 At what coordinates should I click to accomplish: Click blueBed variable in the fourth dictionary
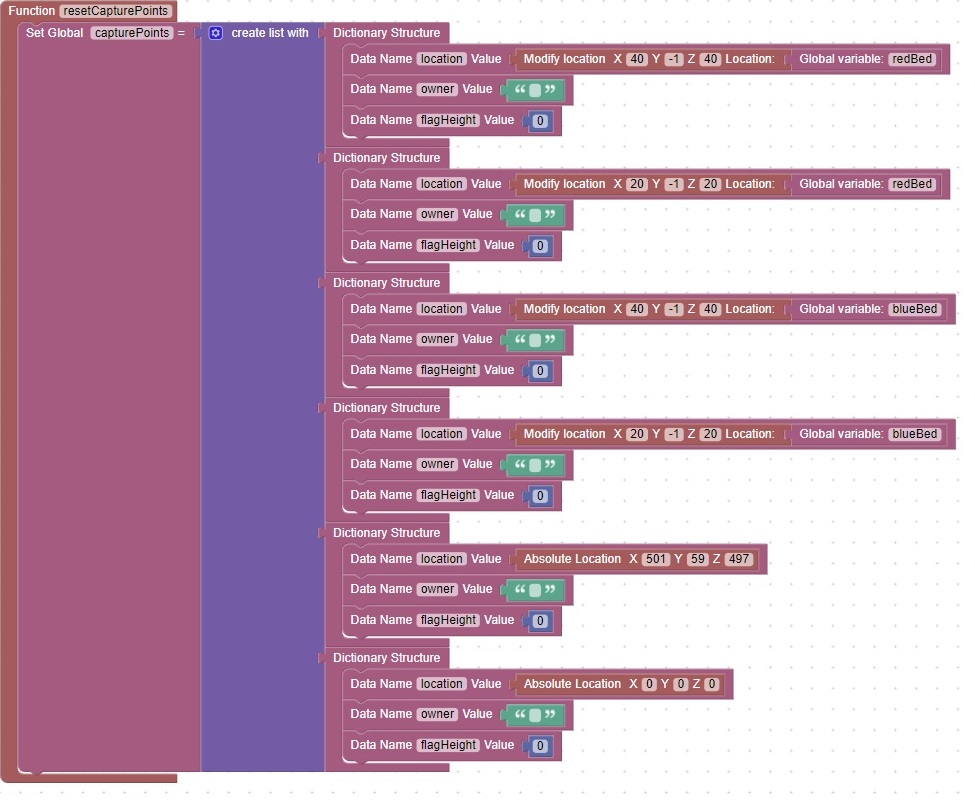915,434
